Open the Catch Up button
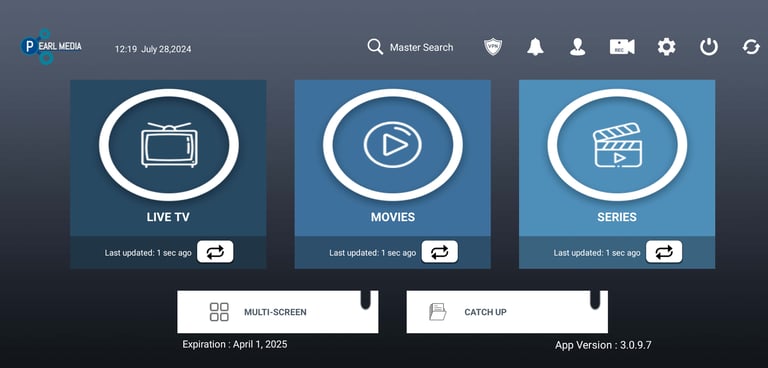The width and height of the screenshot is (768, 368). click(x=507, y=312)
